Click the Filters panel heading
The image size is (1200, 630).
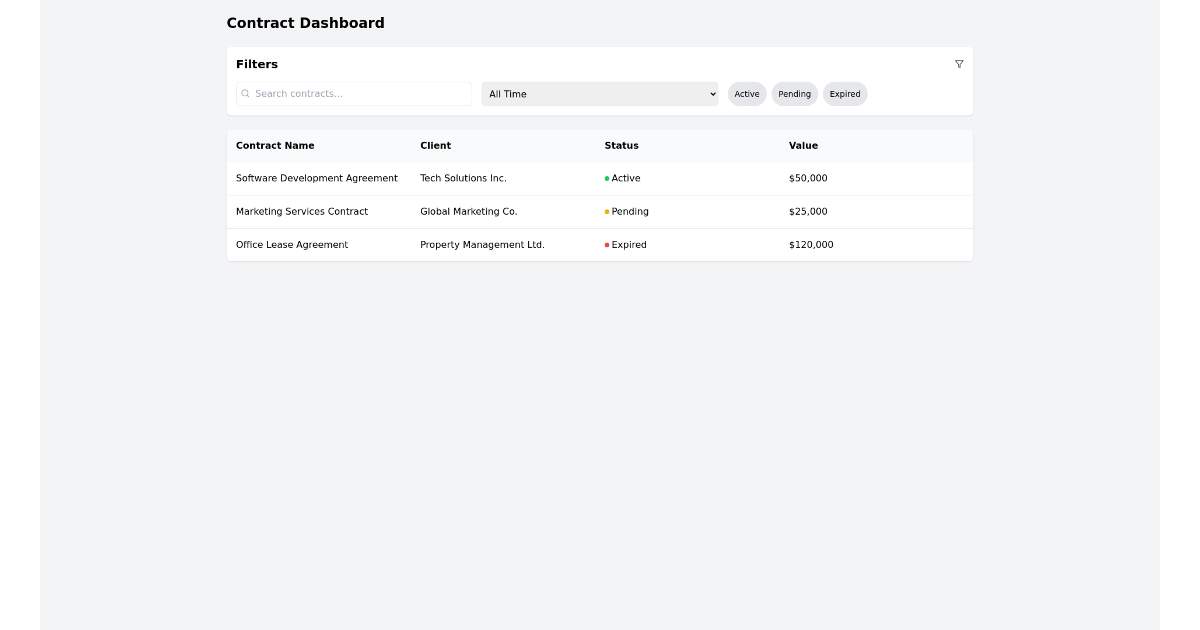257,64
